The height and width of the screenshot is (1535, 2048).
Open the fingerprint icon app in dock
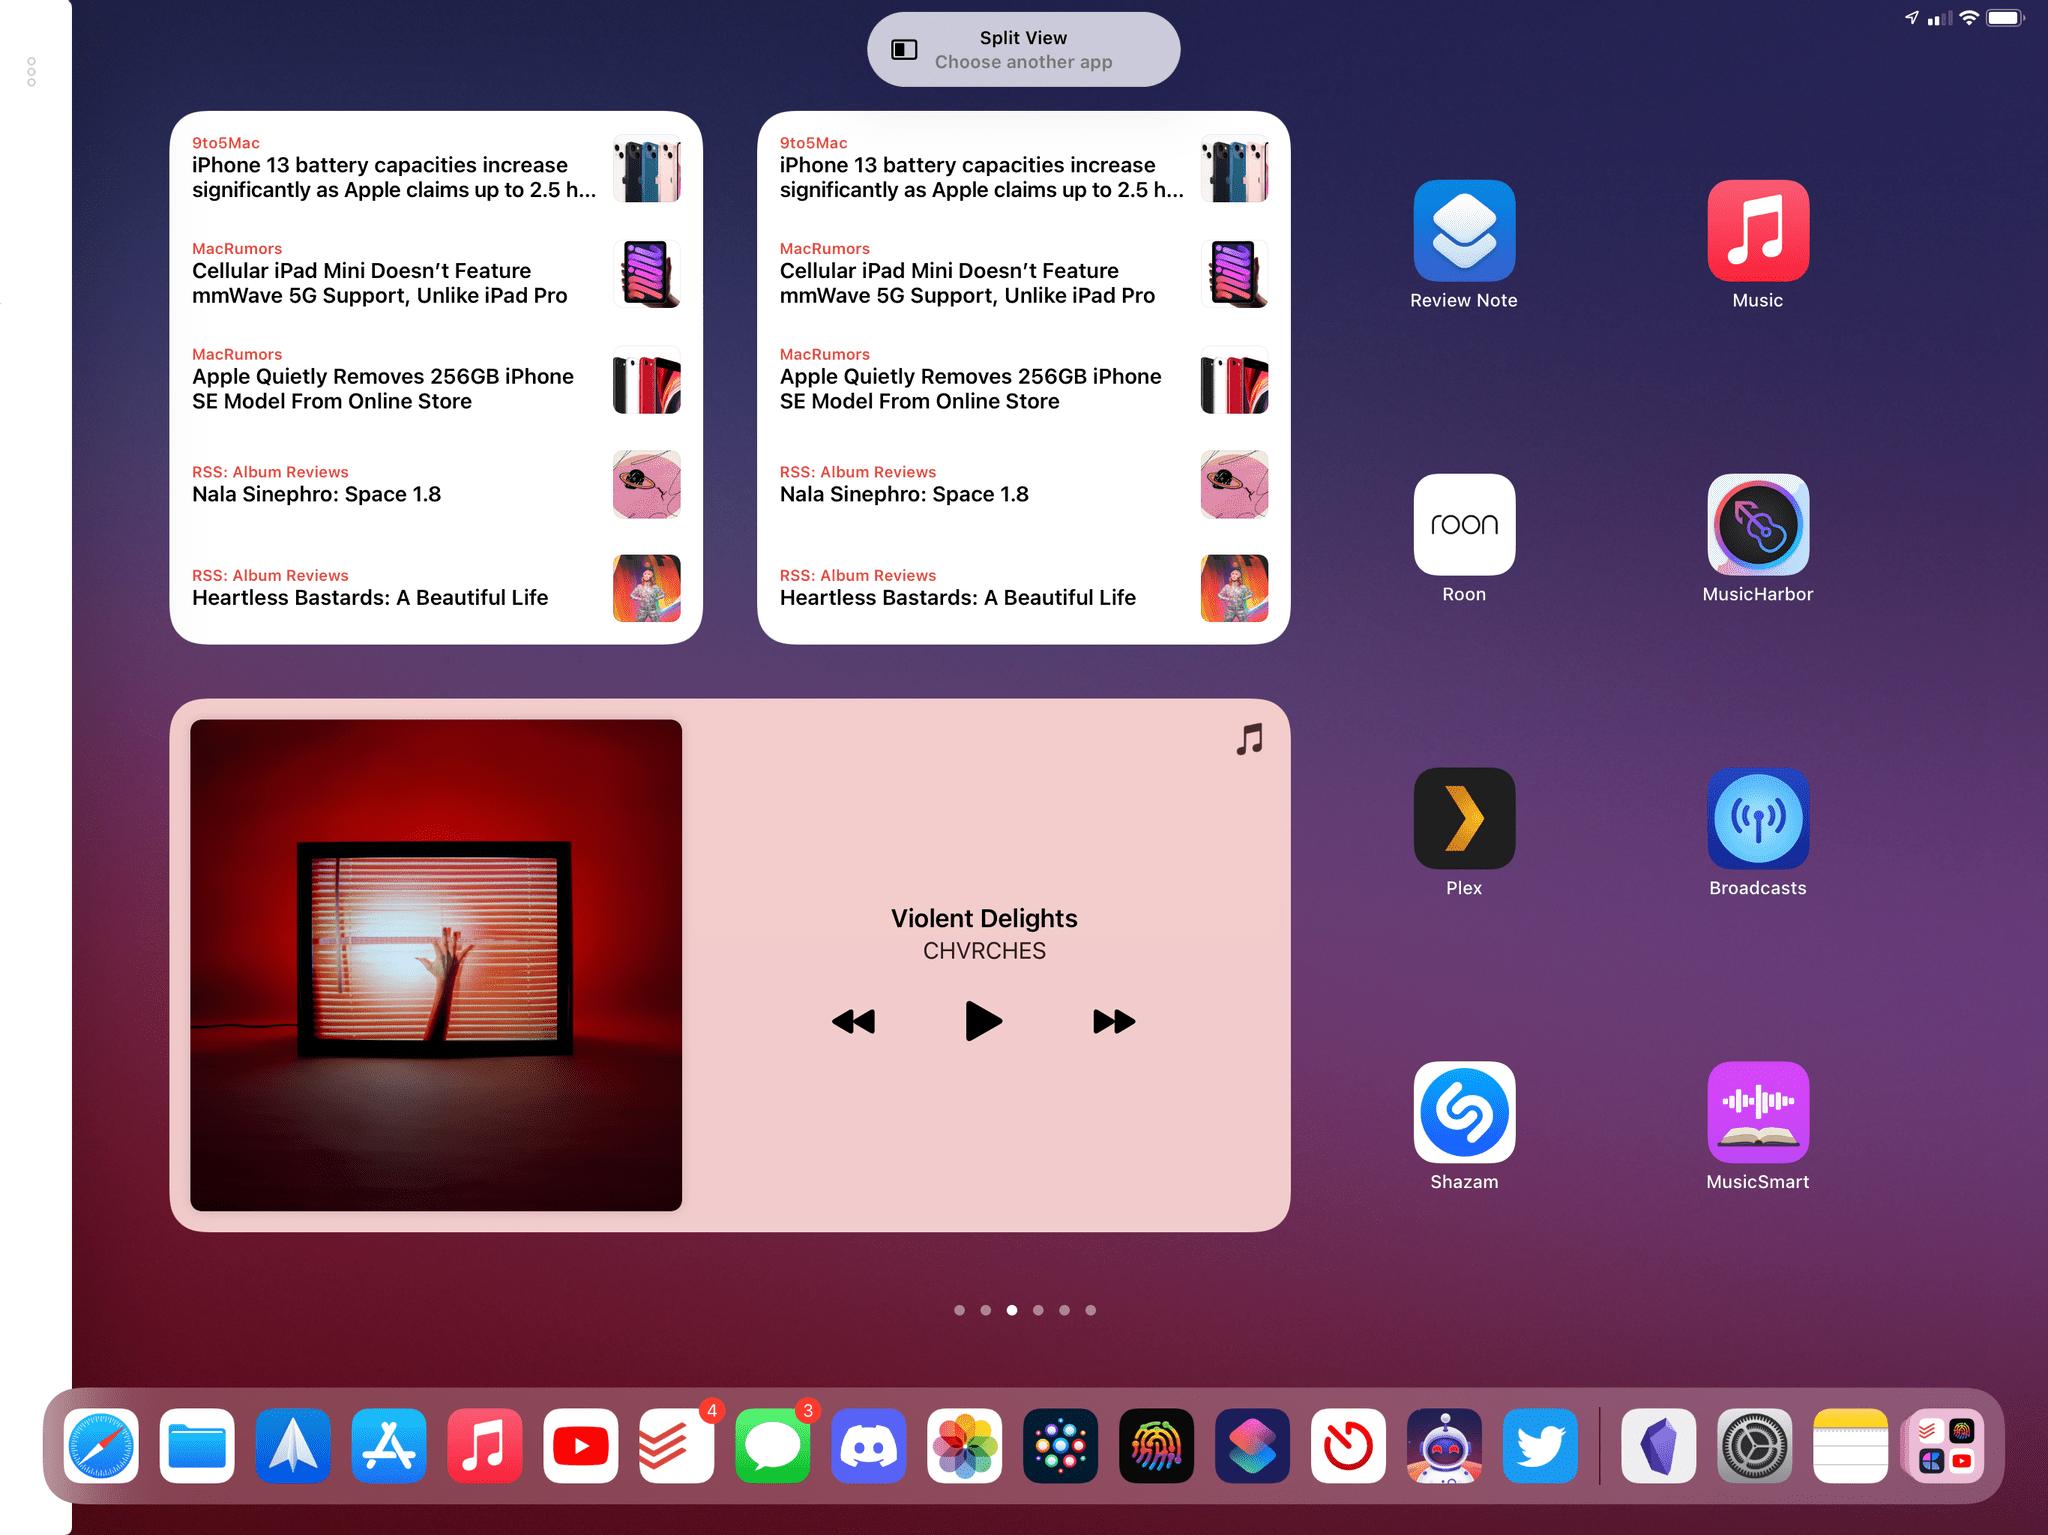pyautogui.click(x=1157, y=1446)
